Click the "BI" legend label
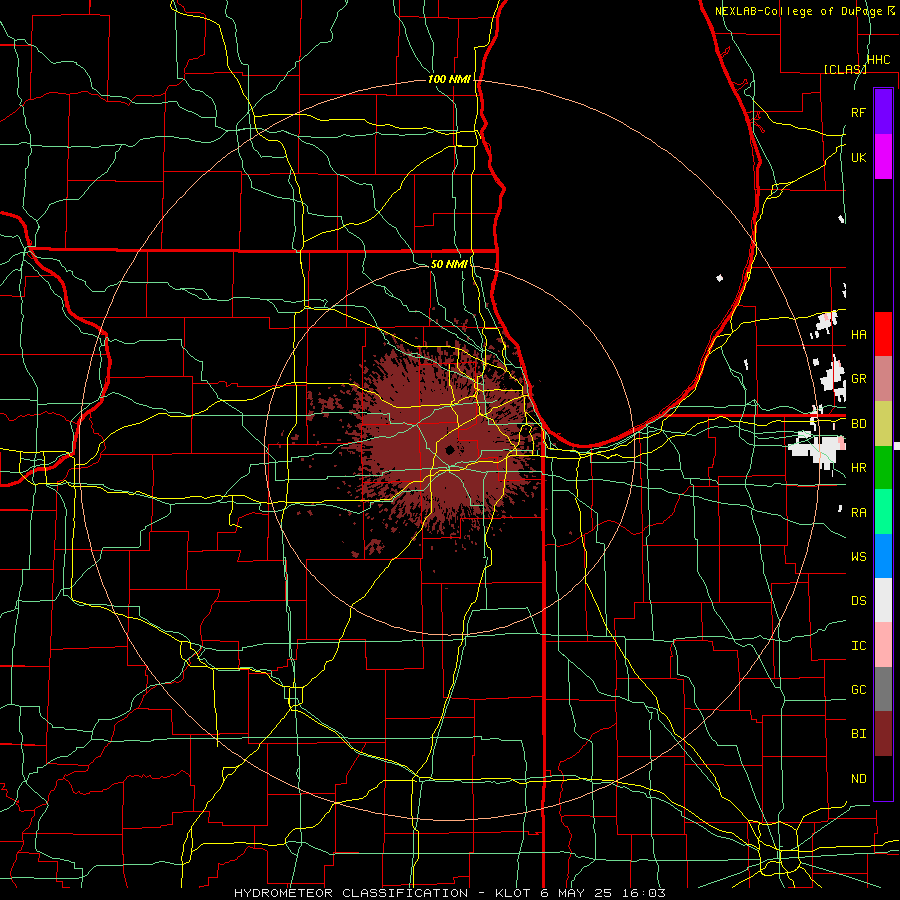 [858, 734]
